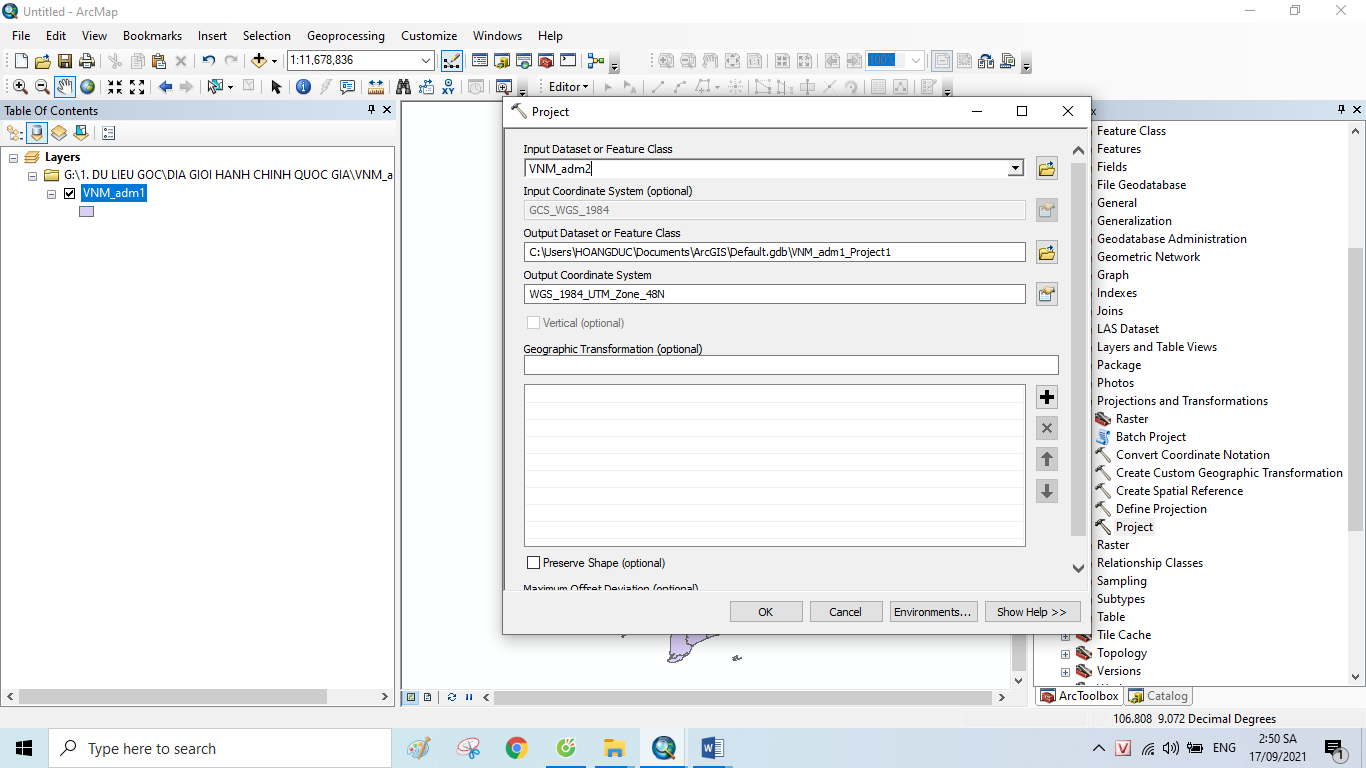Click the Show Help >> button
Screen dimensions: 1366x768
point(1031,612)
